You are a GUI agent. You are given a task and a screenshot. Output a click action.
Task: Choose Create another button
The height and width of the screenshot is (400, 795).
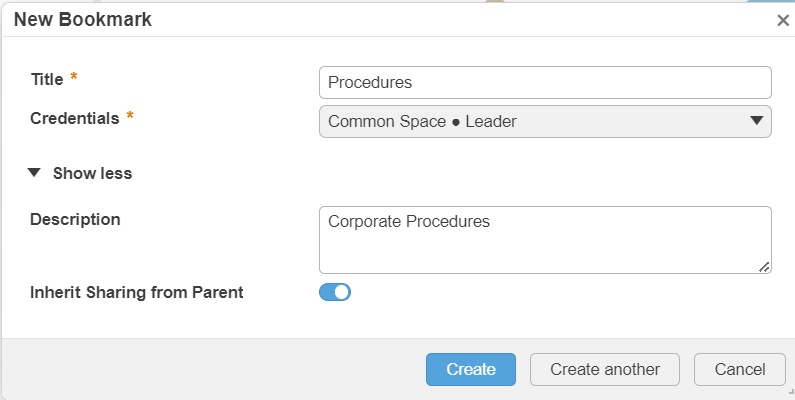point(605,369)
